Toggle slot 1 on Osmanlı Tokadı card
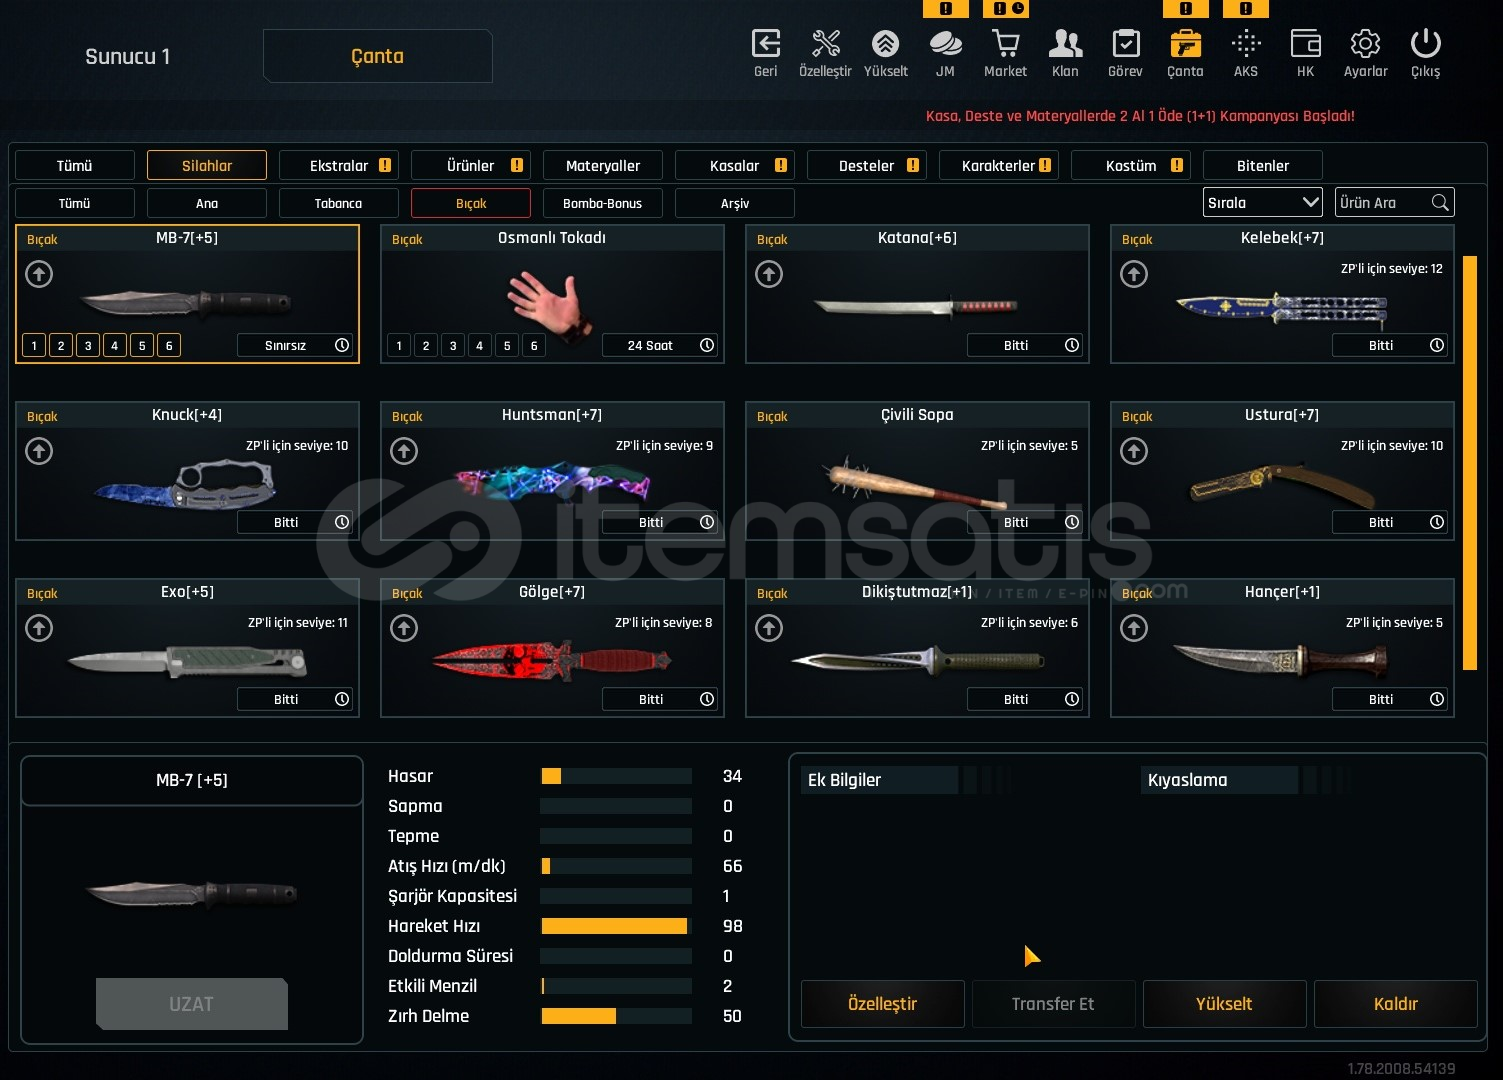This screenshot has width=1503, height=1080. point(399,345)
